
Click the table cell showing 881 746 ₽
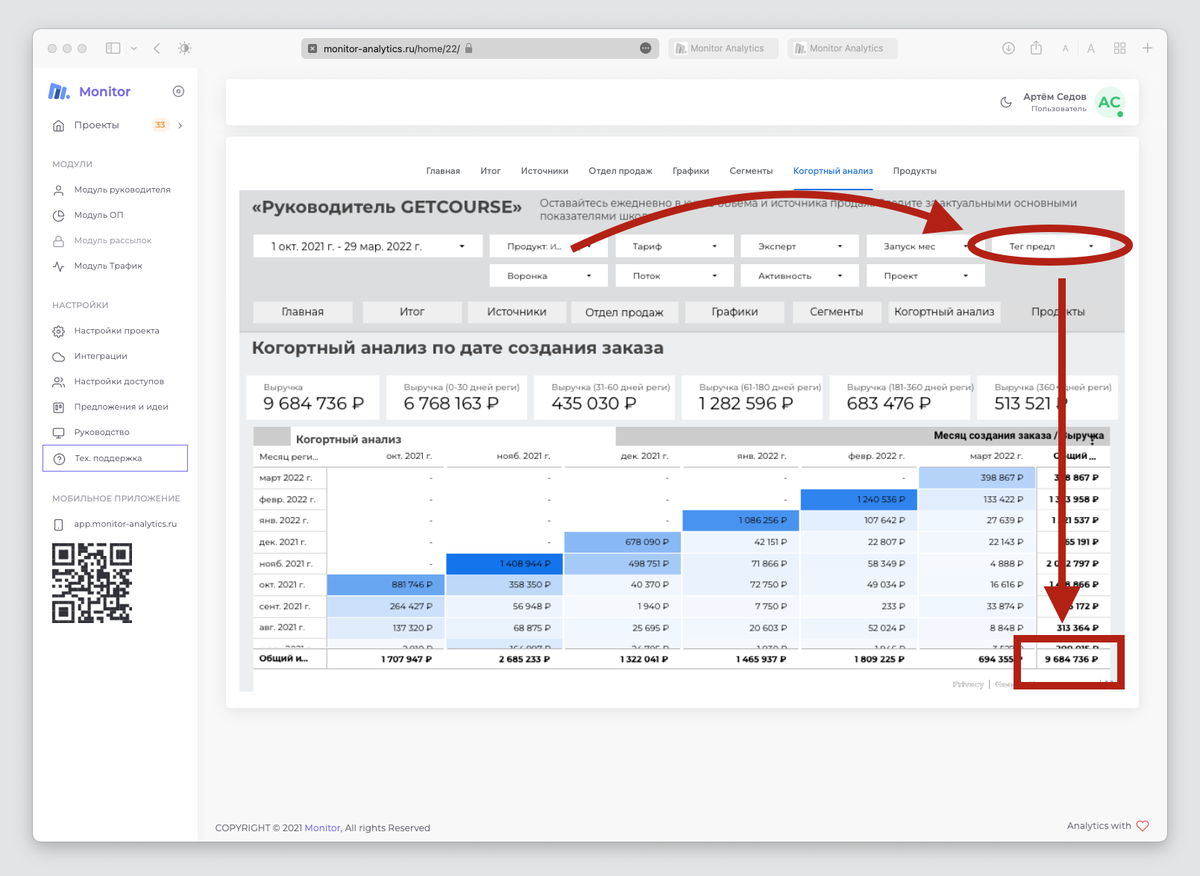click(386, 586)
